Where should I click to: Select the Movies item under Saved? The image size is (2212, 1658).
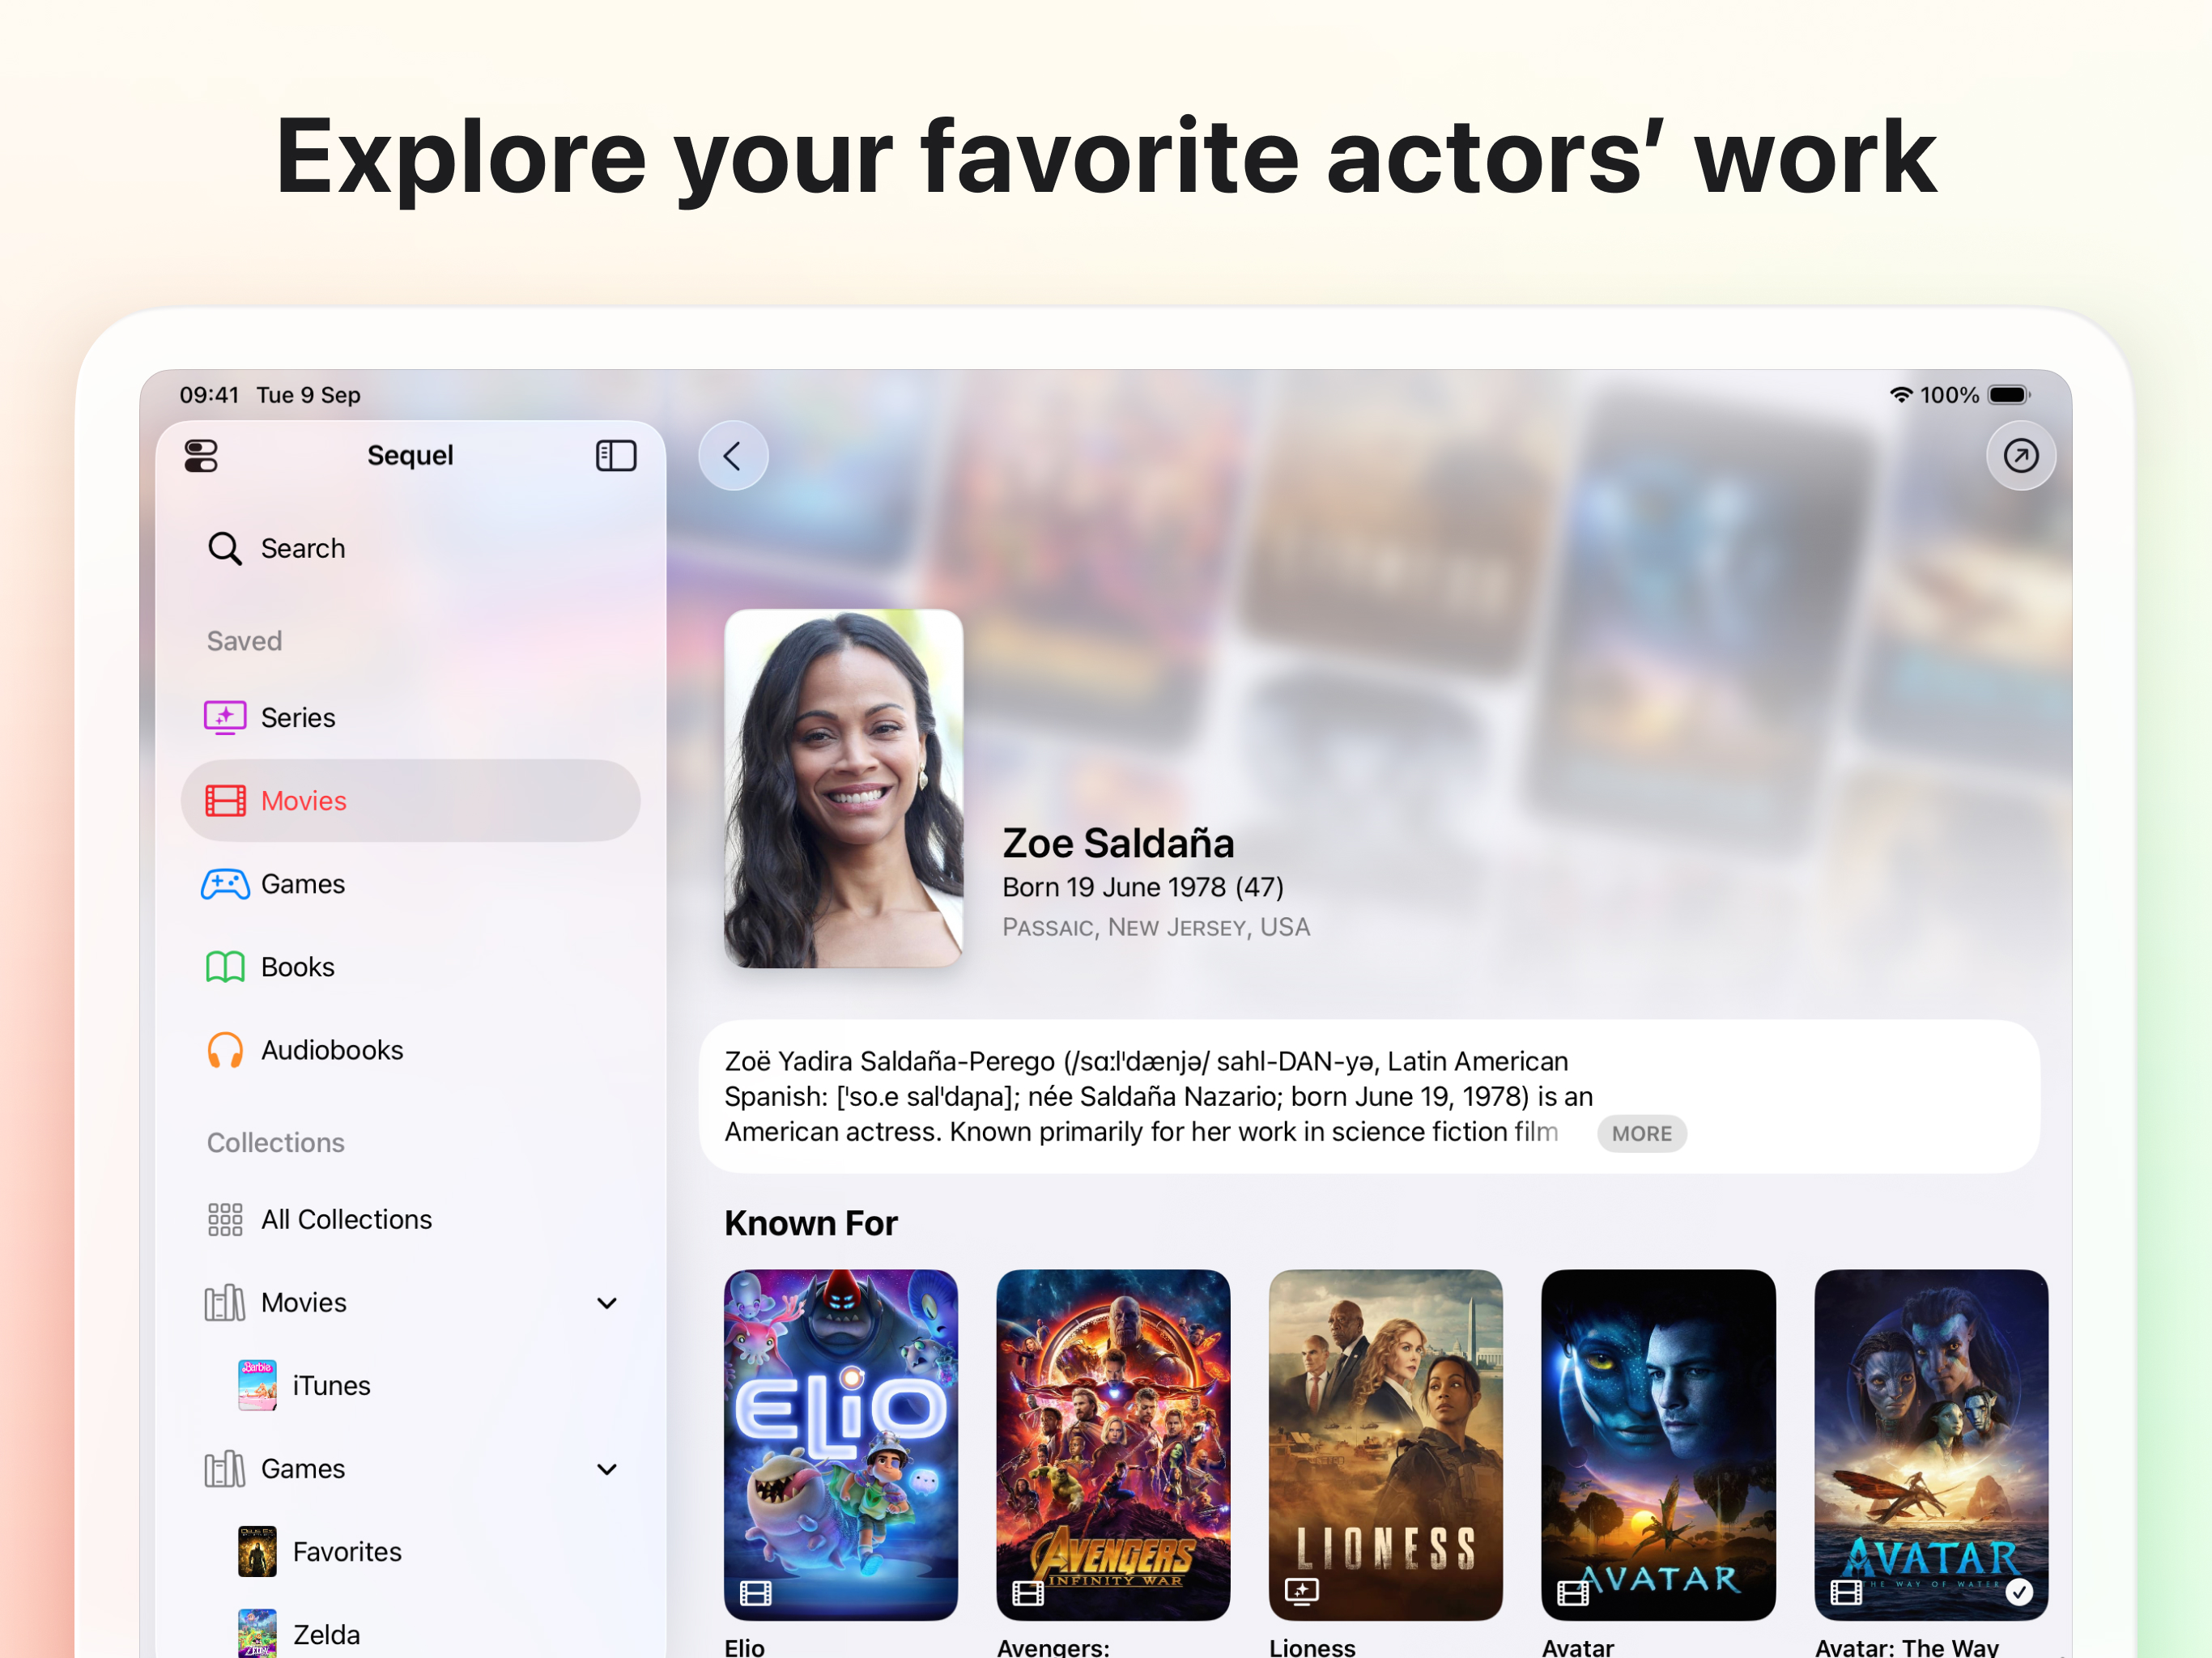tap(410, 800)
